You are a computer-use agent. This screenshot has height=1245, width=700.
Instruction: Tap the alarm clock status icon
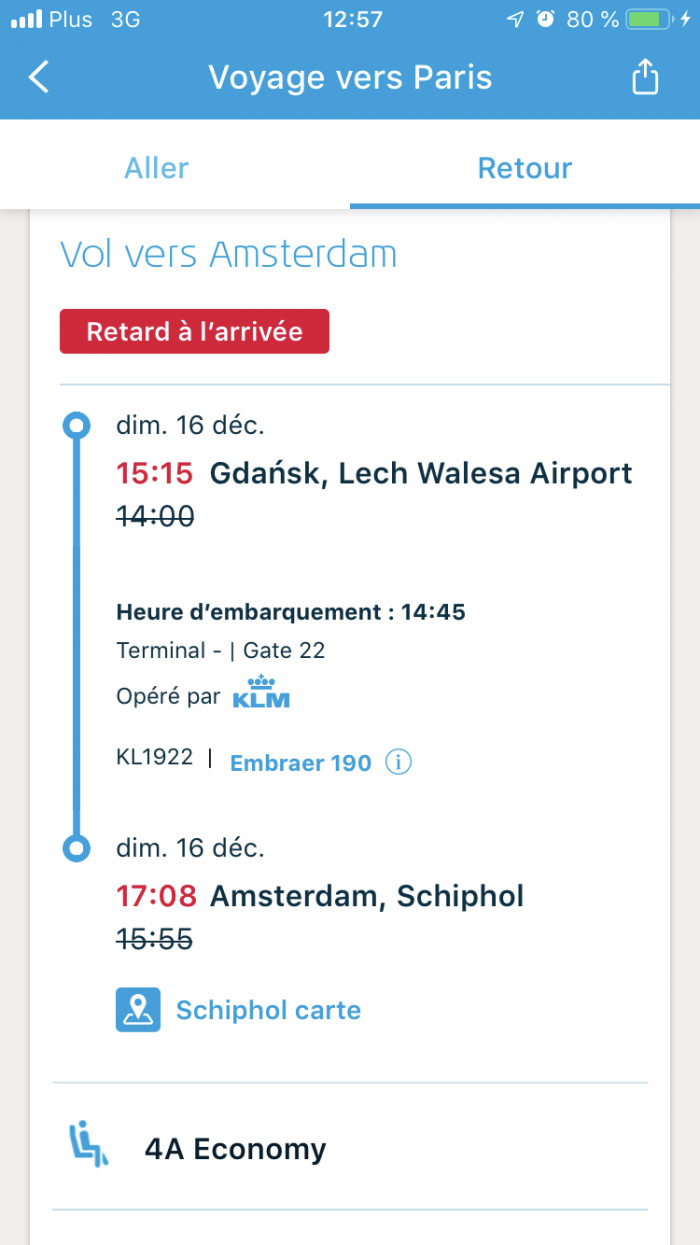pyautogui.click(x=545, y=19)
